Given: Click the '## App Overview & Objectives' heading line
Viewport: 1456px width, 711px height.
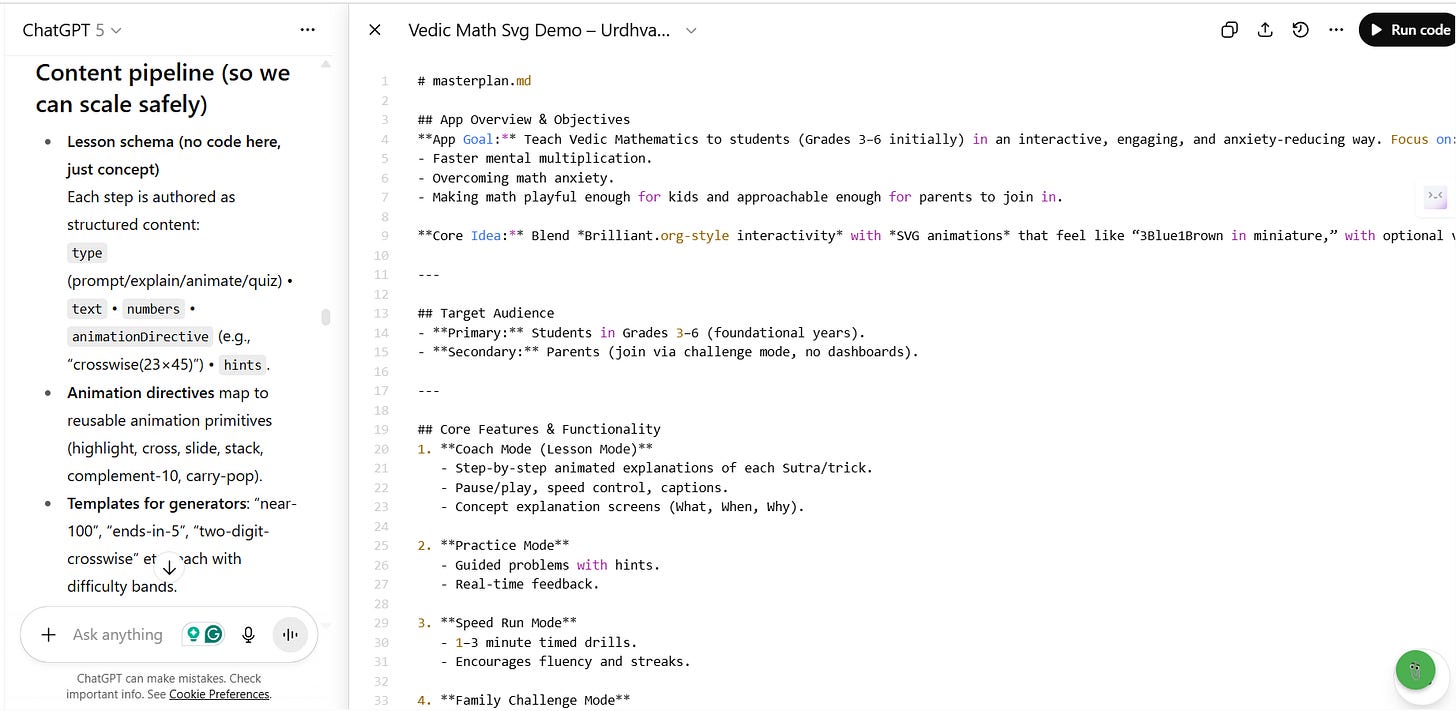Looking at the screenshot, I should pos(524,119).
